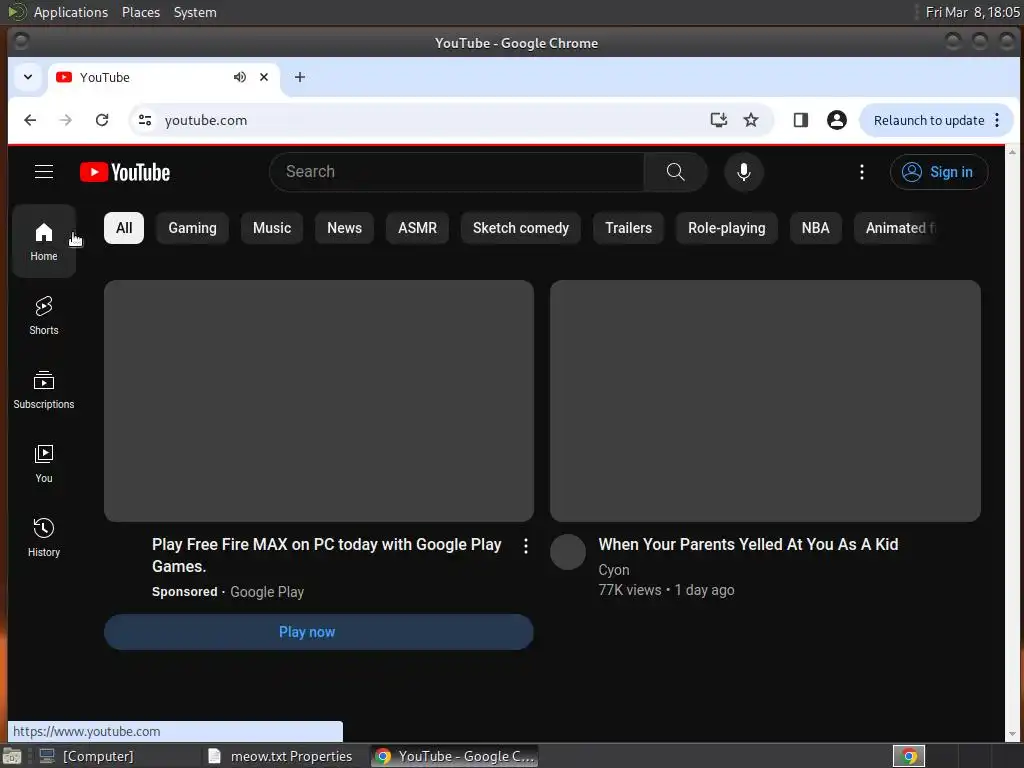View site information icon in address bar

click(145, 120)
